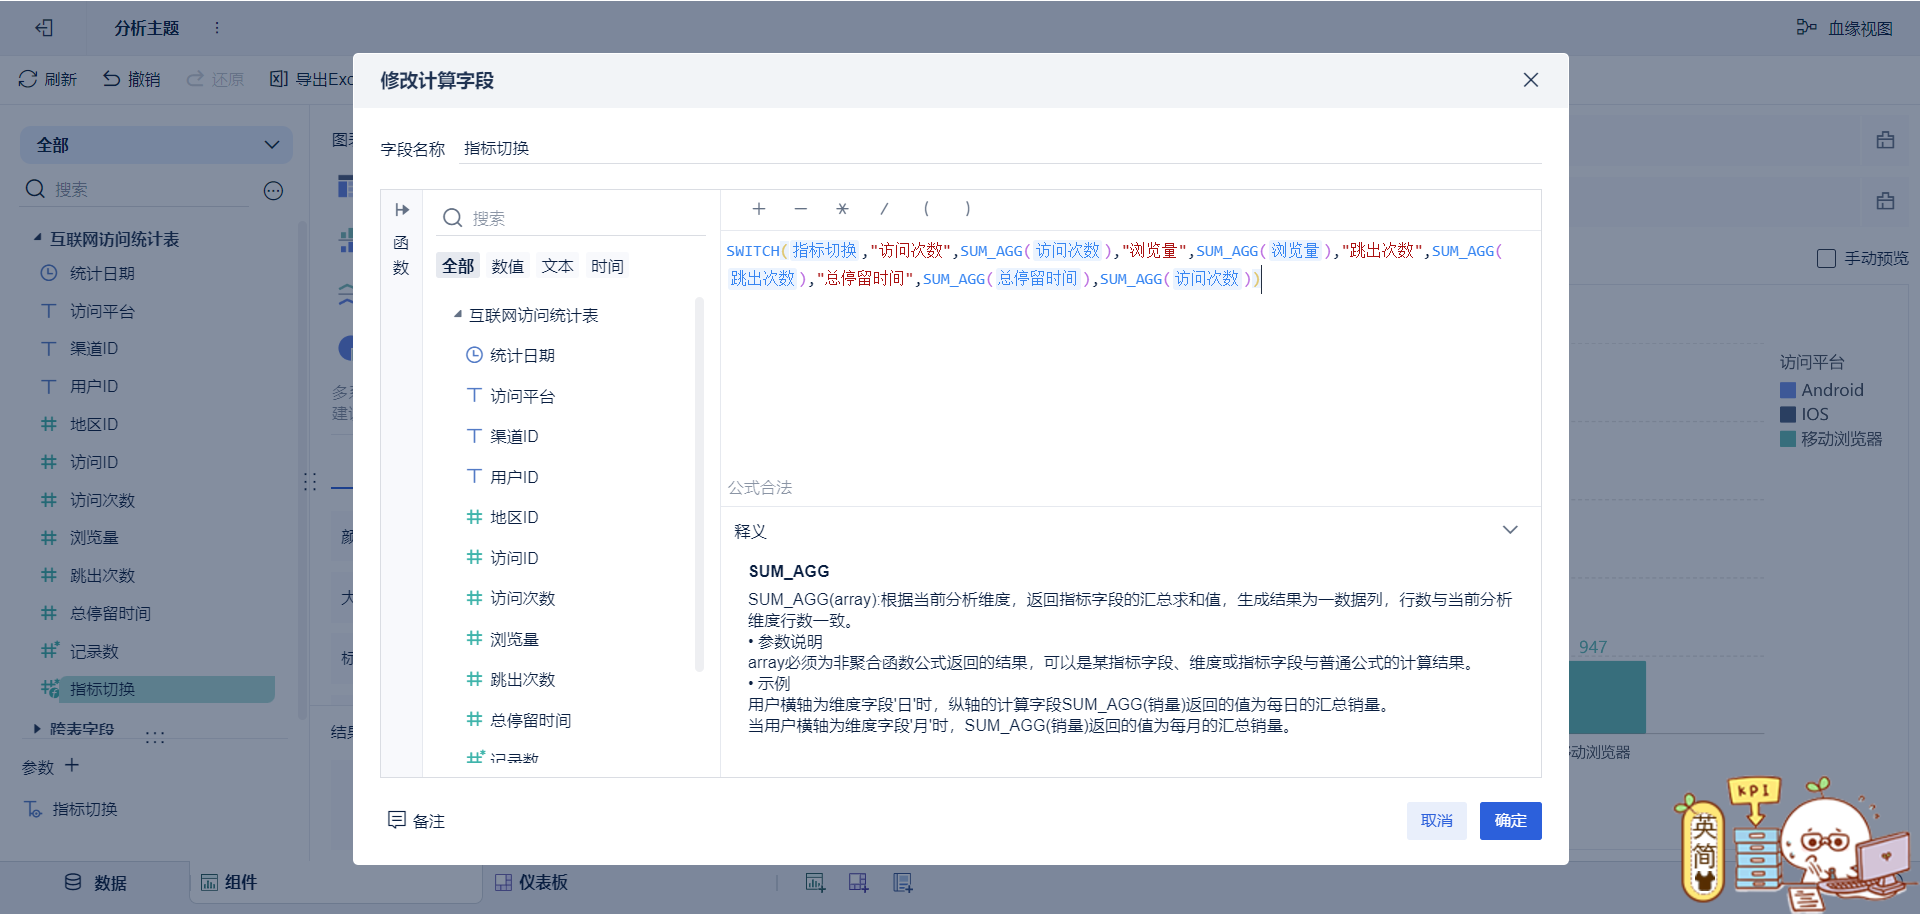Select 统计日期 field in the left panel
This screenshot has width=1920, height=914.
101,273
